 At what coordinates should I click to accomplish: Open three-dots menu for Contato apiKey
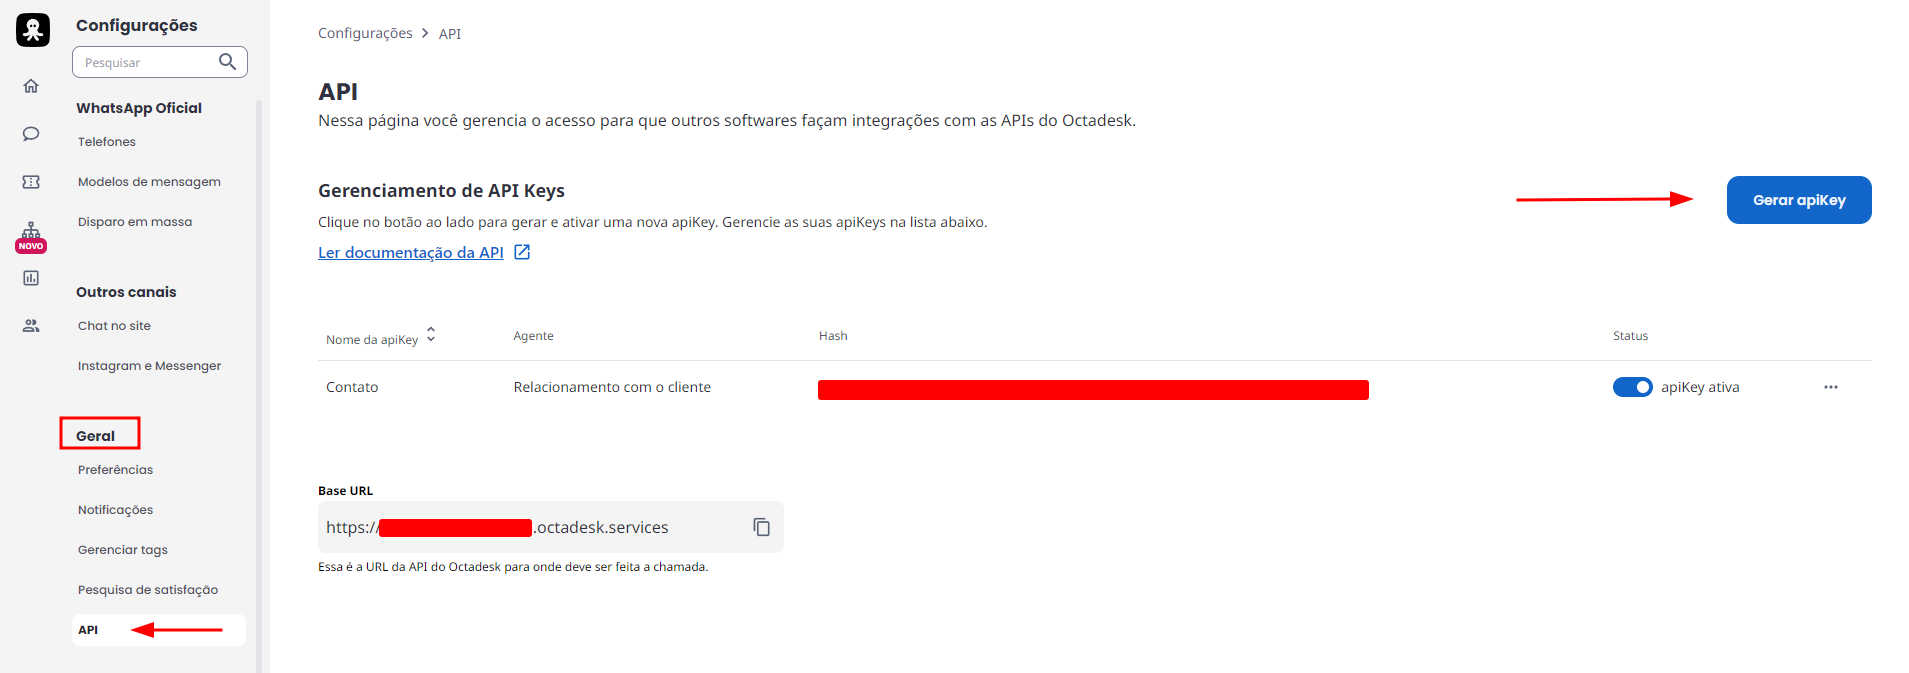tap(1831, 387)
